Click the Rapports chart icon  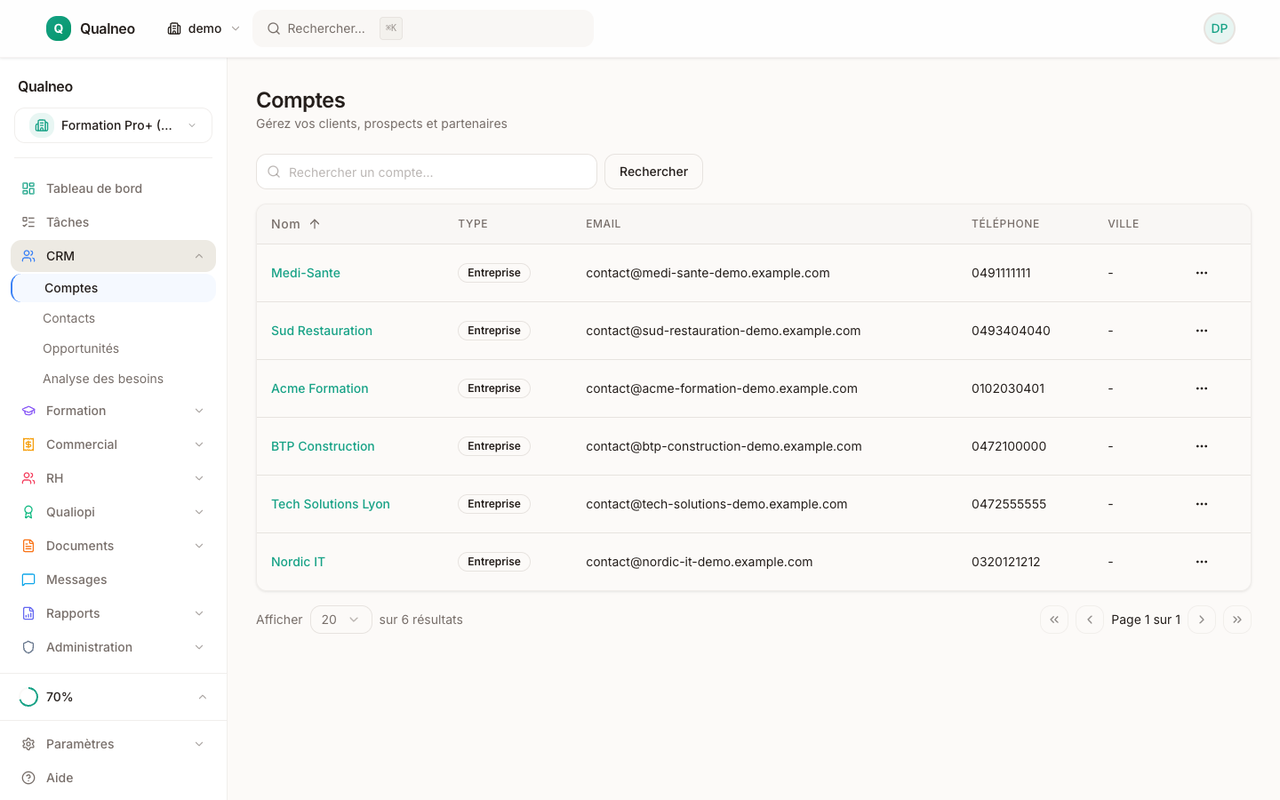coord(28,613)
